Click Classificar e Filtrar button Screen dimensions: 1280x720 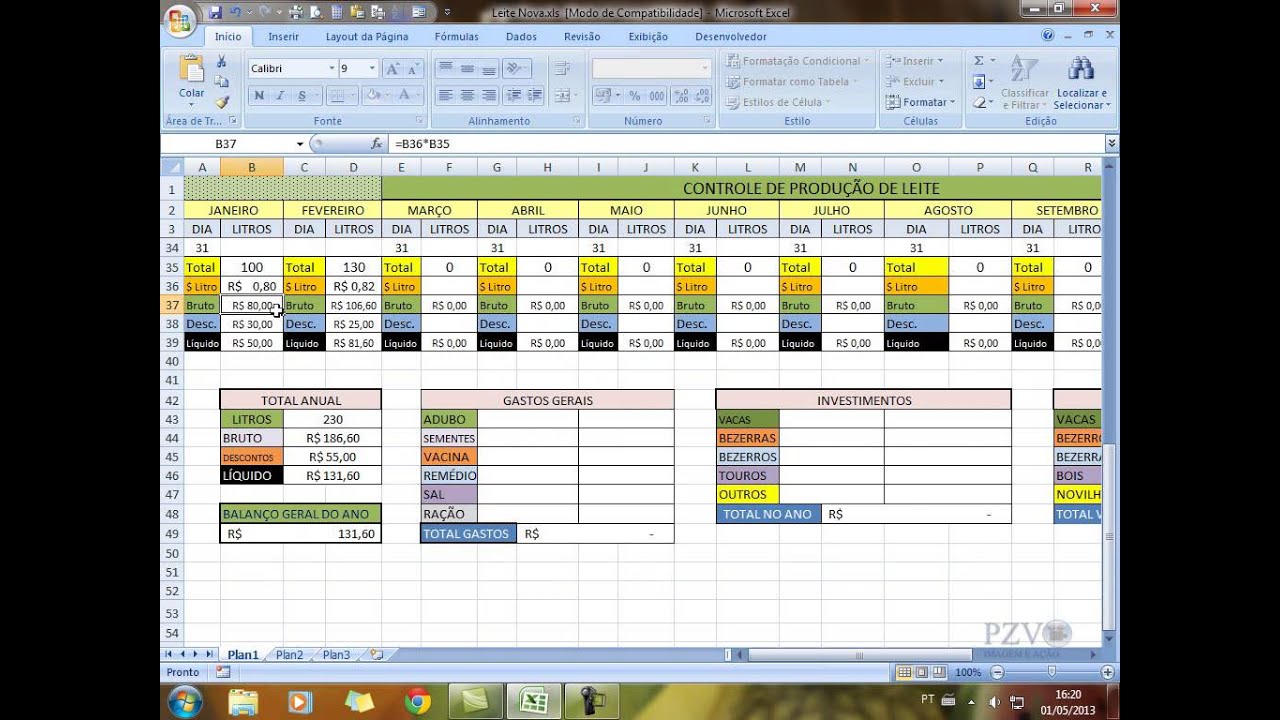pos(1024,82)
